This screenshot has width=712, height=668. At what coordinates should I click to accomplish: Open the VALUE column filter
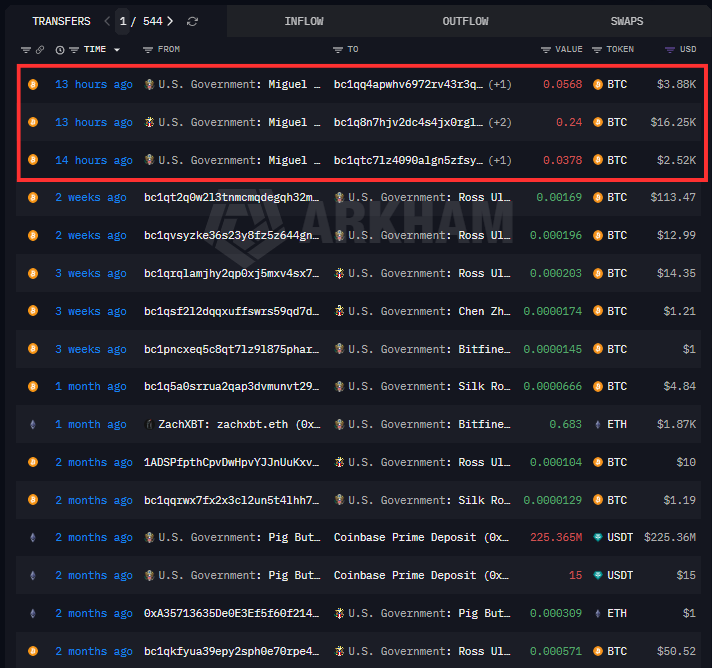click(x=546, y=49)
